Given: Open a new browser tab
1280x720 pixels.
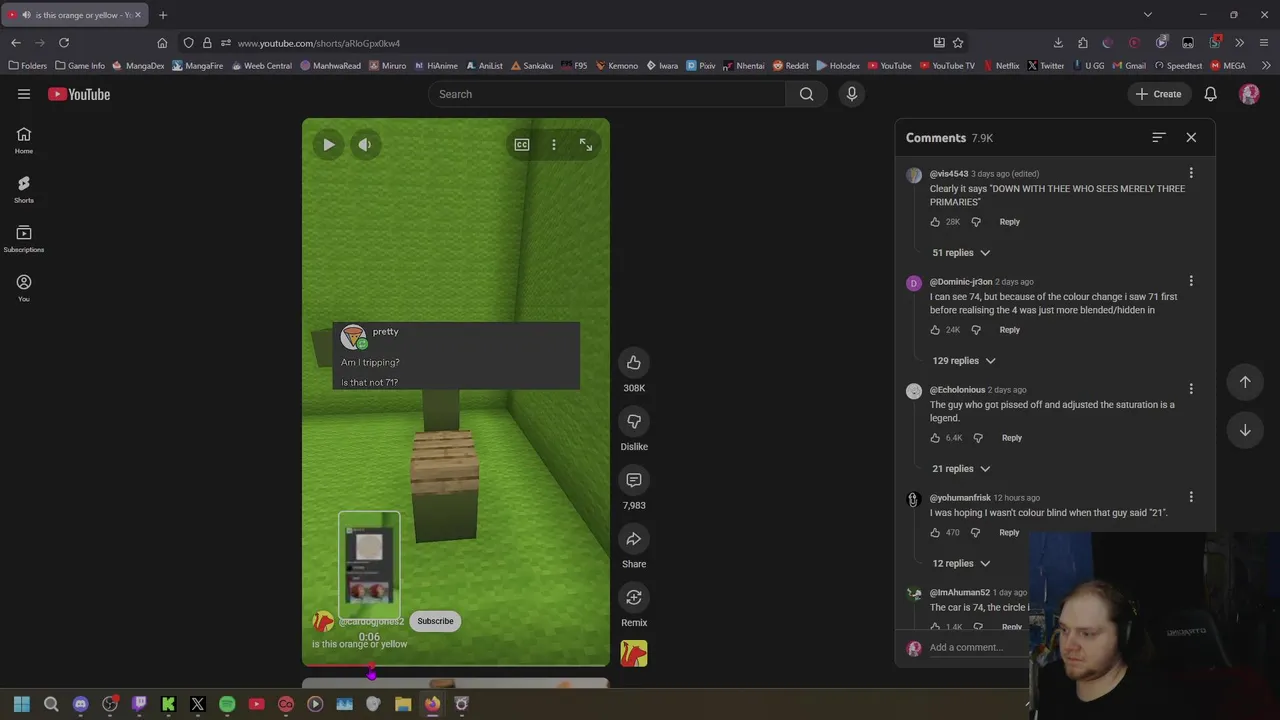Looking at the screenshot, I should click(163, 15).
